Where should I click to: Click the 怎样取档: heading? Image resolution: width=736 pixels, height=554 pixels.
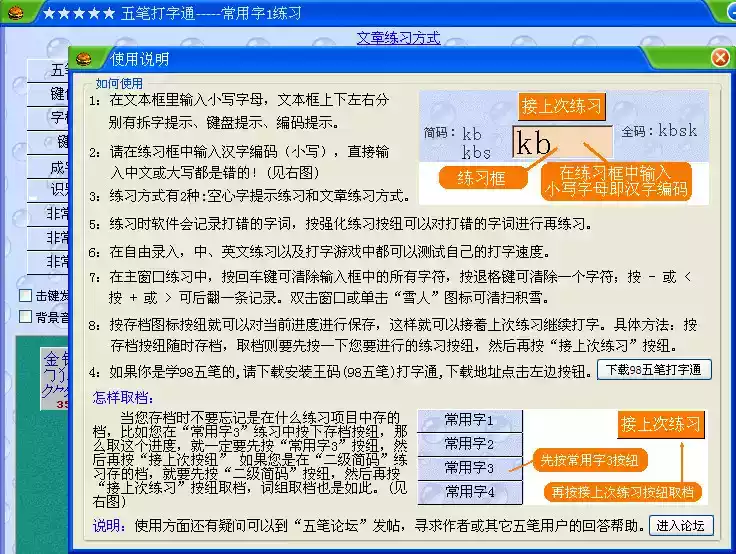(x=123, y=398)
